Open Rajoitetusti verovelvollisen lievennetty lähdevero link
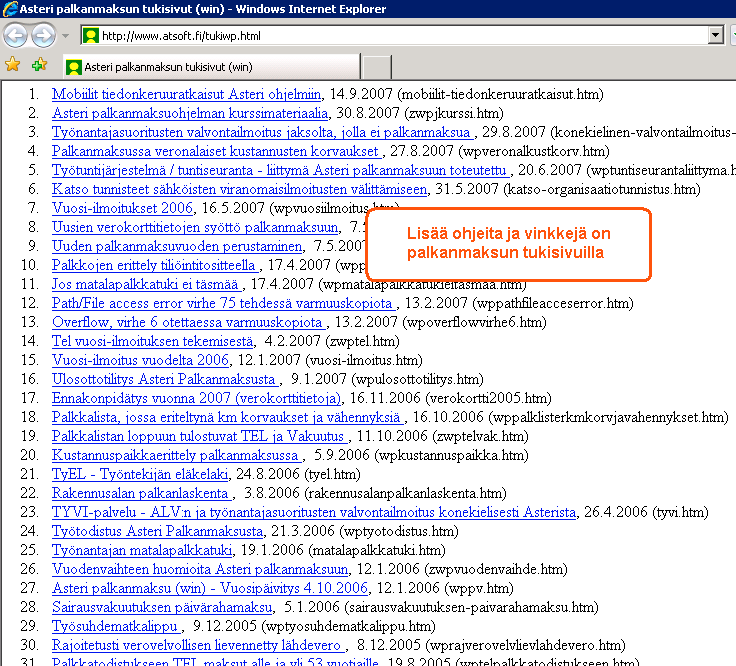Image resolution: width=736 pixels, height=666 pixels. (x=198, y=645)
